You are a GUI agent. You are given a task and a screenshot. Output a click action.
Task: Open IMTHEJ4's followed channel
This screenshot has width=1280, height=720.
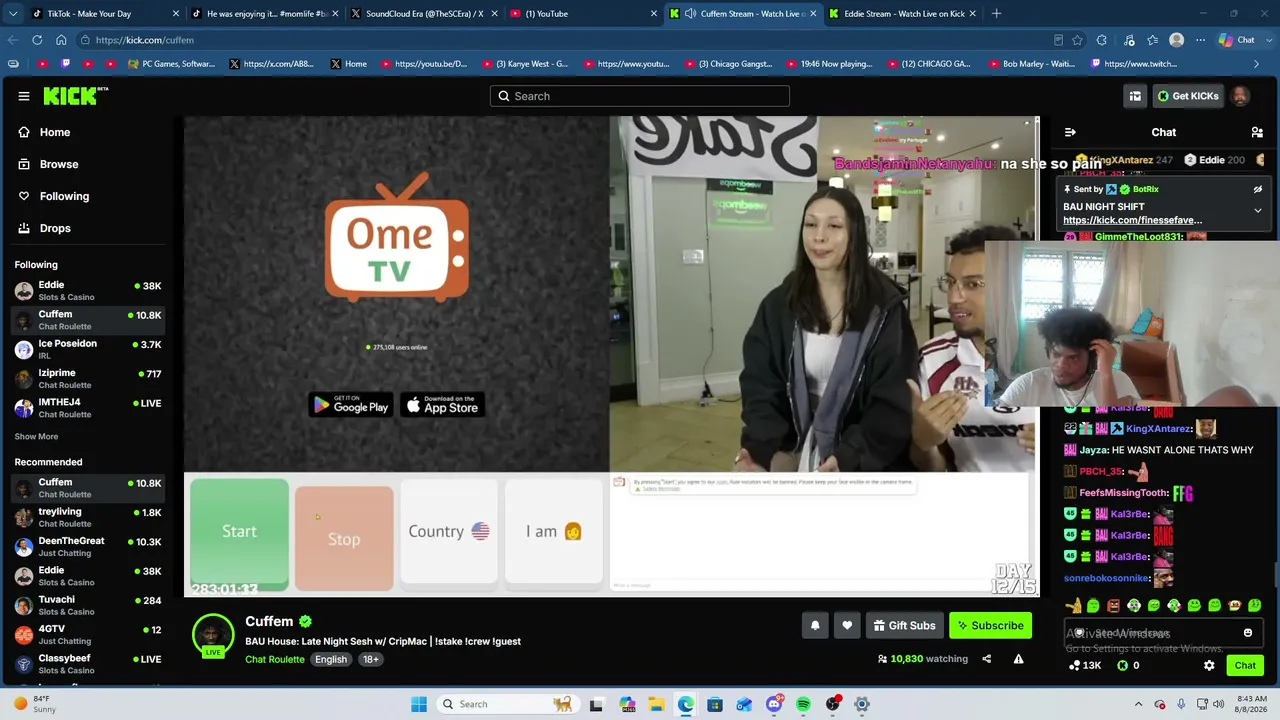tap(88, 407)
